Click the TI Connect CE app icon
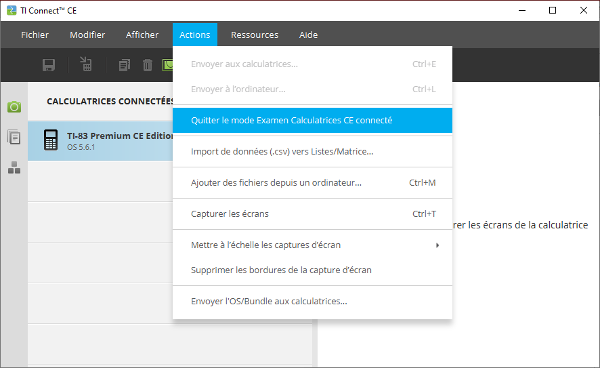The height and width of the screenshot is (368, 600). click(11, 10)
